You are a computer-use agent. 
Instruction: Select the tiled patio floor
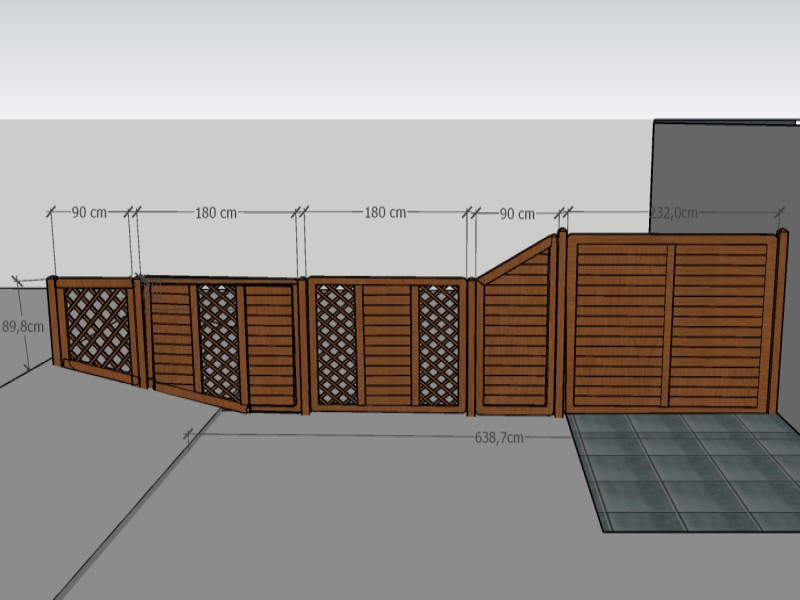tap(689, 472)
